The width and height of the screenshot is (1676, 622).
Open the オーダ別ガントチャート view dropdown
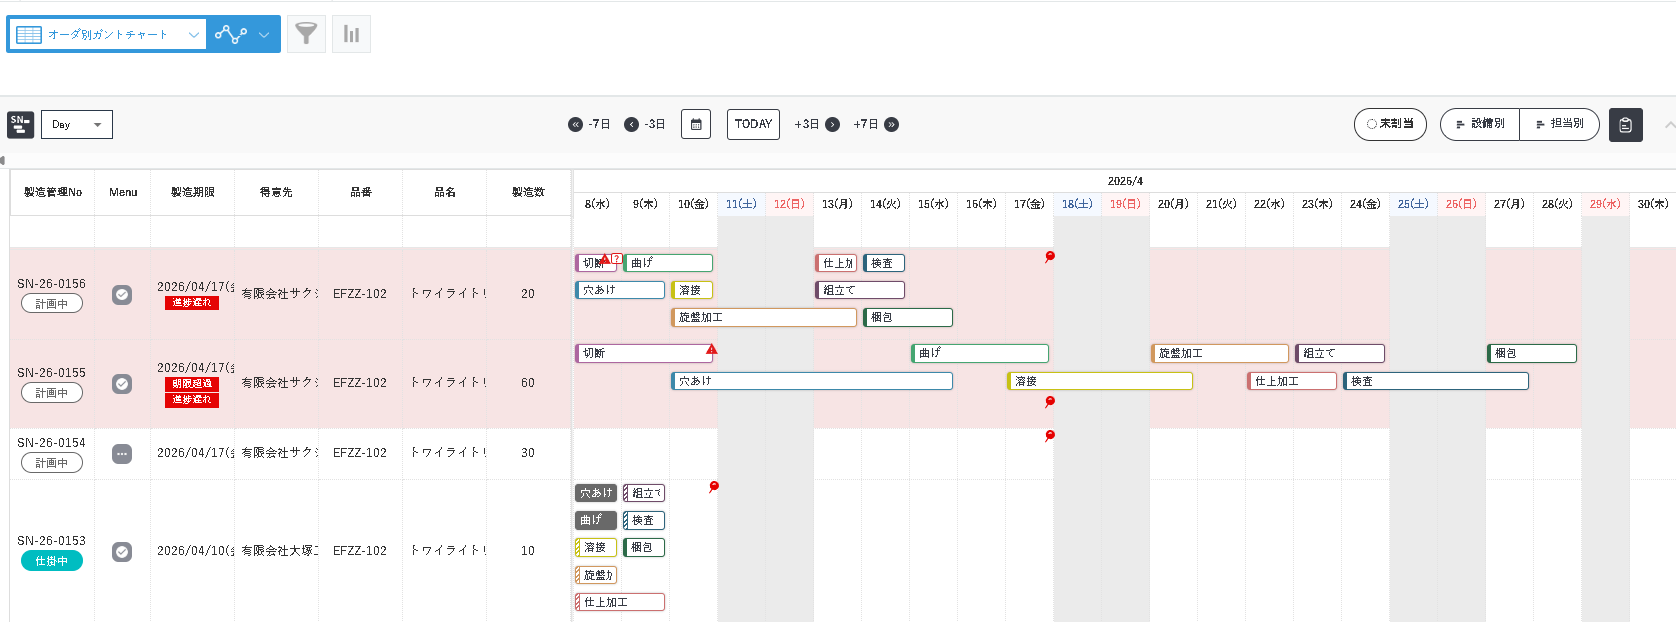[107, 34]
